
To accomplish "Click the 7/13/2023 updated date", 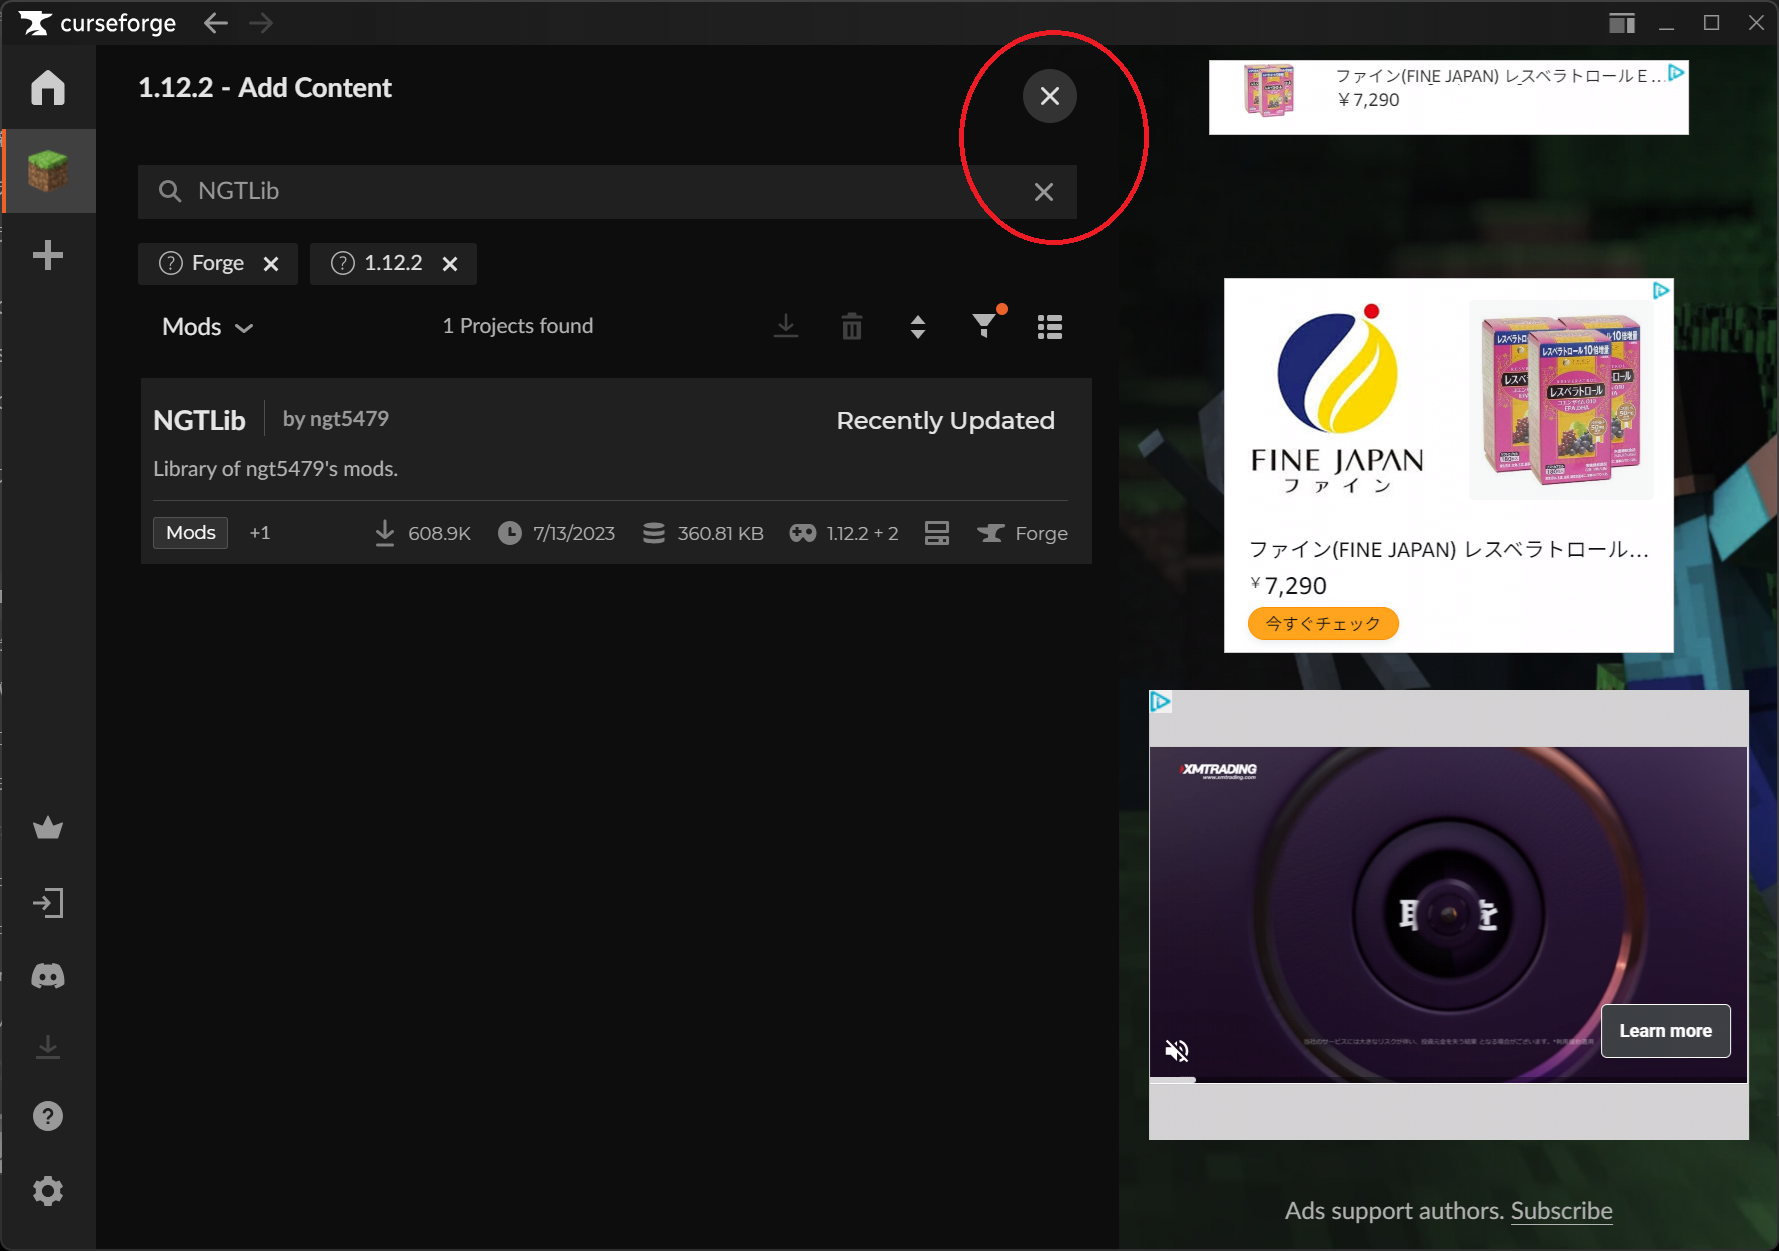I will coord(557,533).
